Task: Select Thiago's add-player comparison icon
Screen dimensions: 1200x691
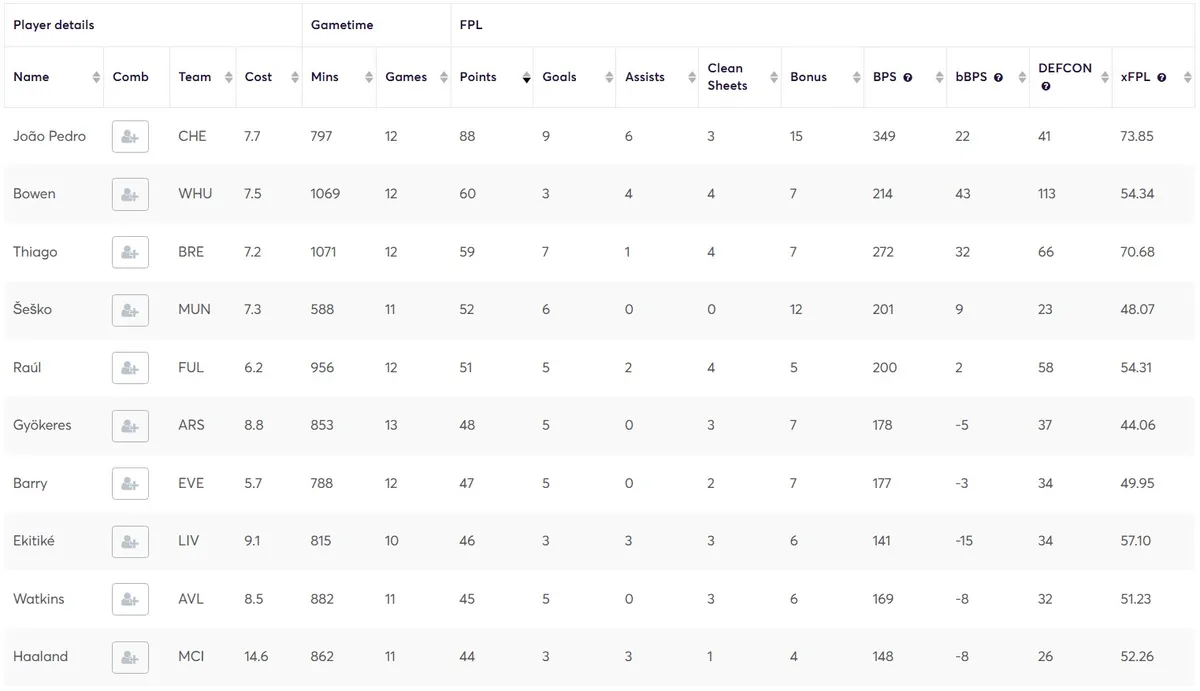Action: [x=130, y=252]
